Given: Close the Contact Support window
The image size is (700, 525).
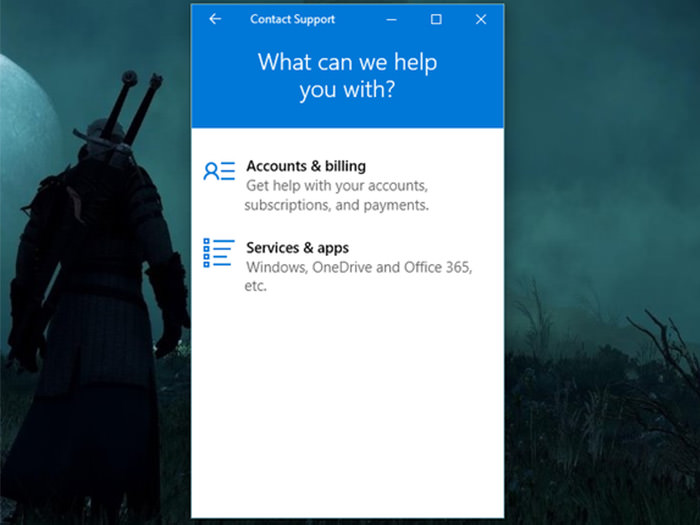Looking at the screenshot, I should coord(481,19).
